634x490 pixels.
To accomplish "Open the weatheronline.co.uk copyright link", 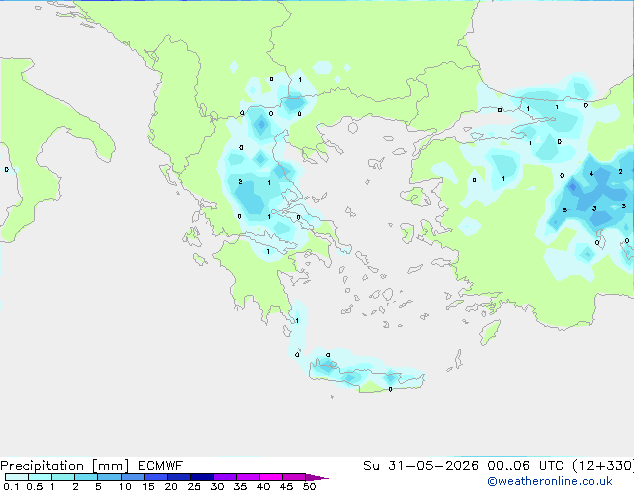I will coord(550,481).
